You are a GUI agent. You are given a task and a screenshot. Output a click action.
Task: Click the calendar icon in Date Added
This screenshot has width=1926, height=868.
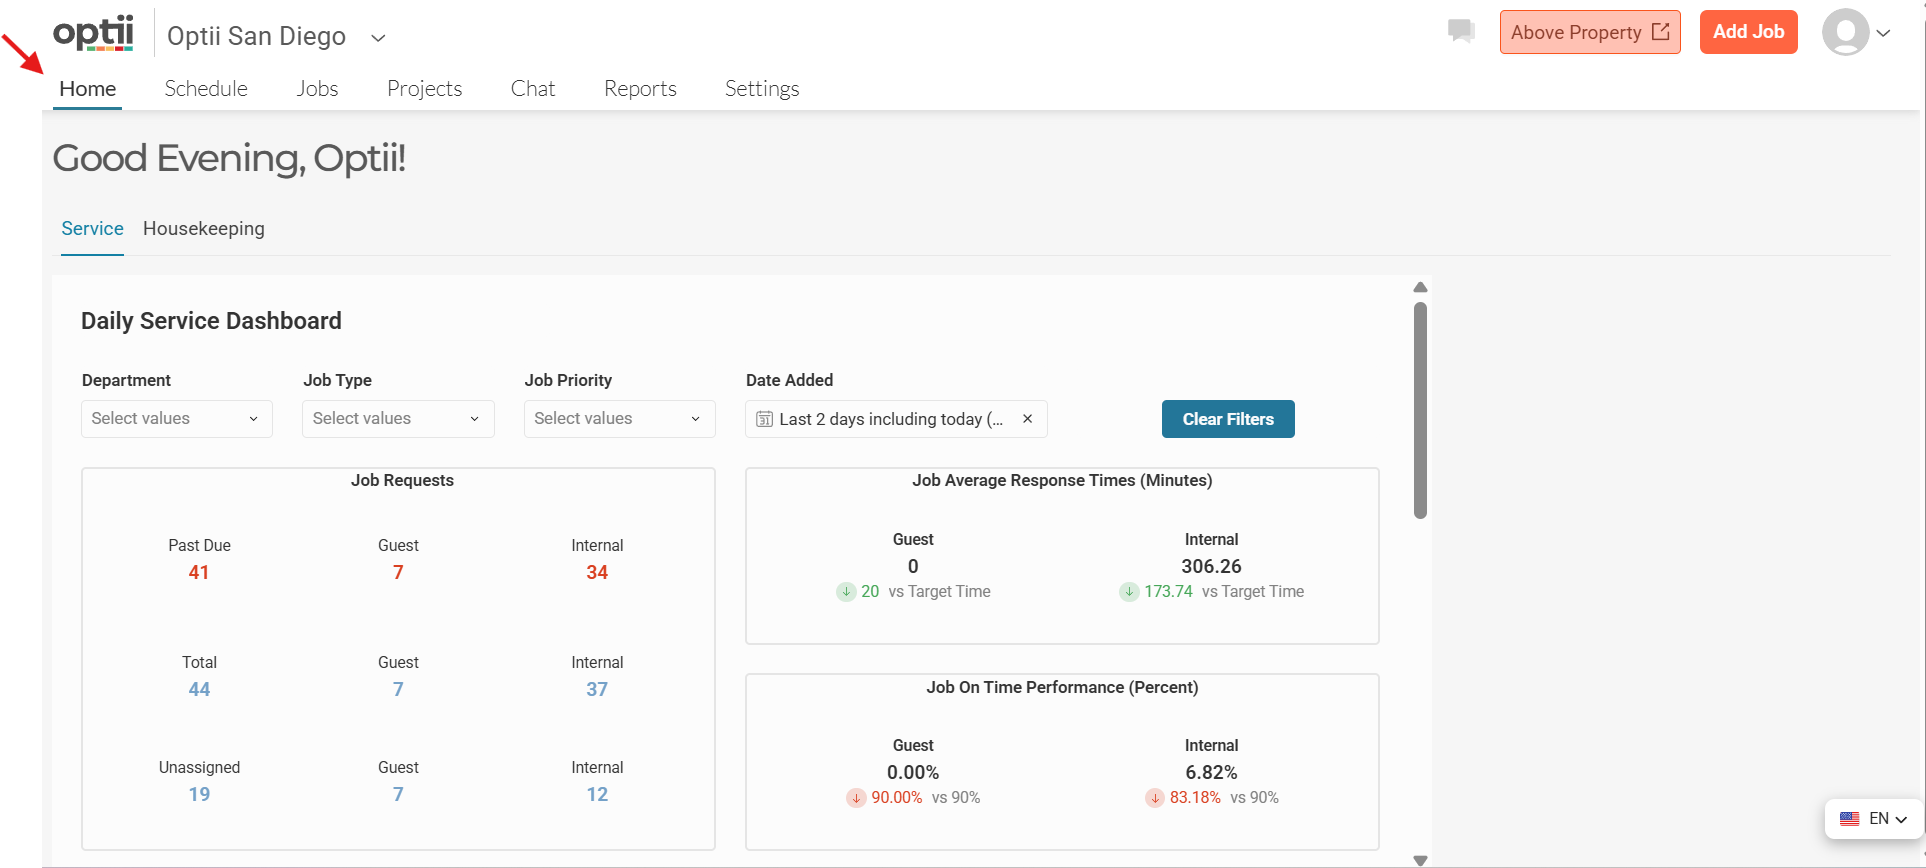764,419
